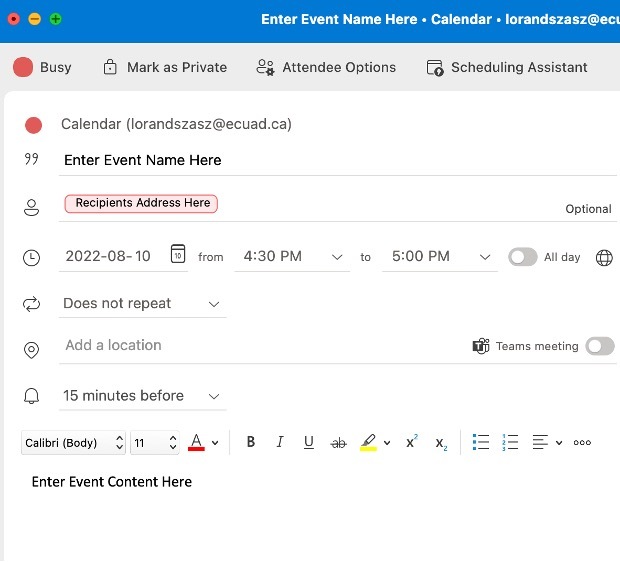Toggle the All day switch
This screenshot has width=620, height=562.
pyautogui.click(x=522, y=257)
